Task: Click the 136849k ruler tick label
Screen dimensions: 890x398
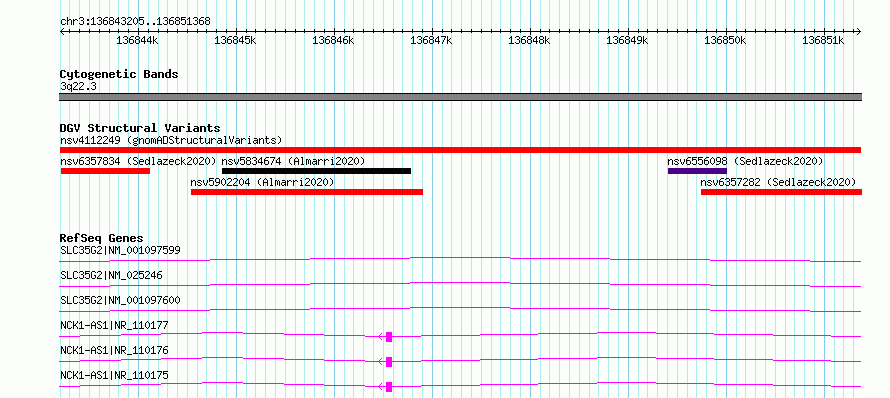Action: click(628, 40)
